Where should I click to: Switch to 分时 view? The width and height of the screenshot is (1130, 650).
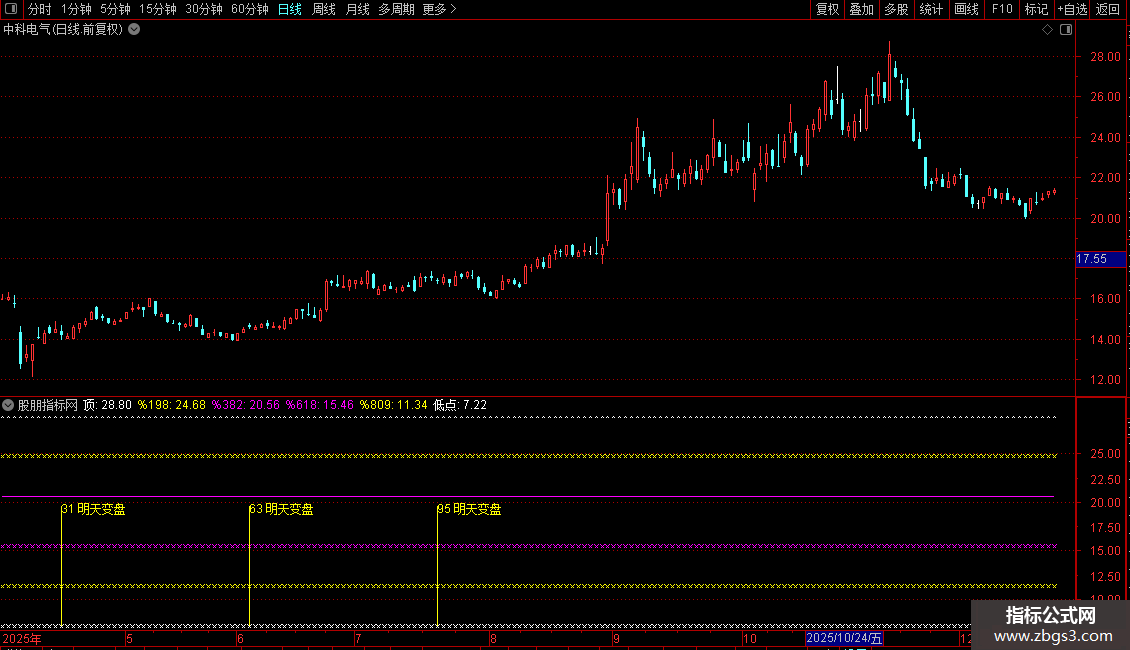click(39, 9)
